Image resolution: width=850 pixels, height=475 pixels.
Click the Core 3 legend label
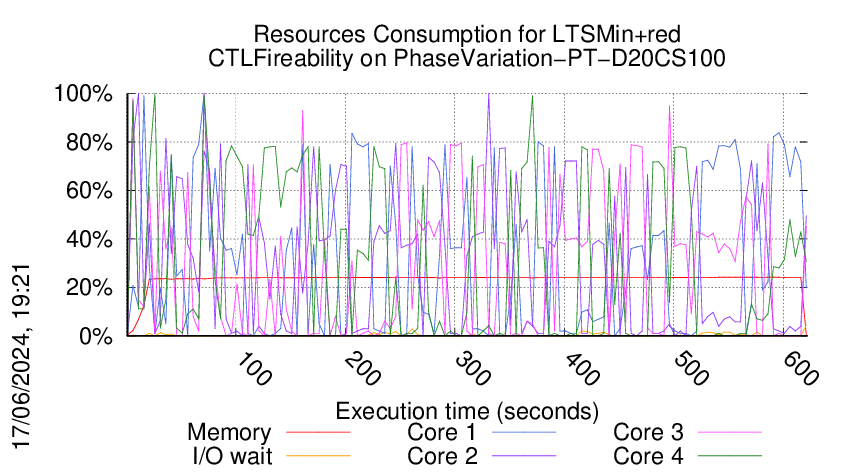(x=648, y=433)
